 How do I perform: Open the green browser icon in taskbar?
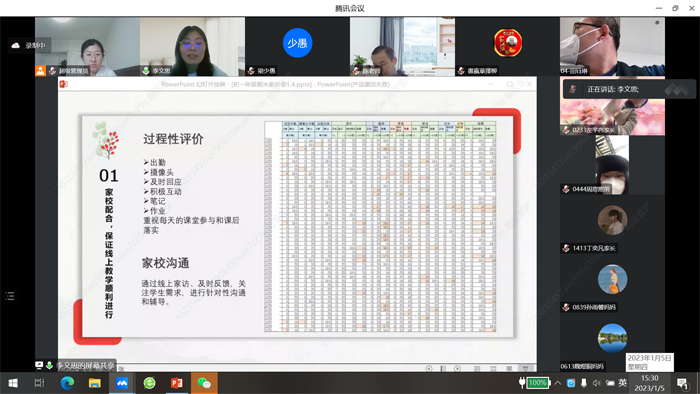click(x=149, y=383)
